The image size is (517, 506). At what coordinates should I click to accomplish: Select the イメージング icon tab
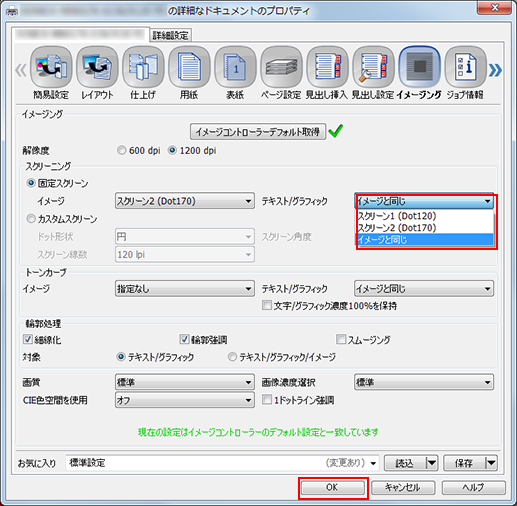[419, 72]
